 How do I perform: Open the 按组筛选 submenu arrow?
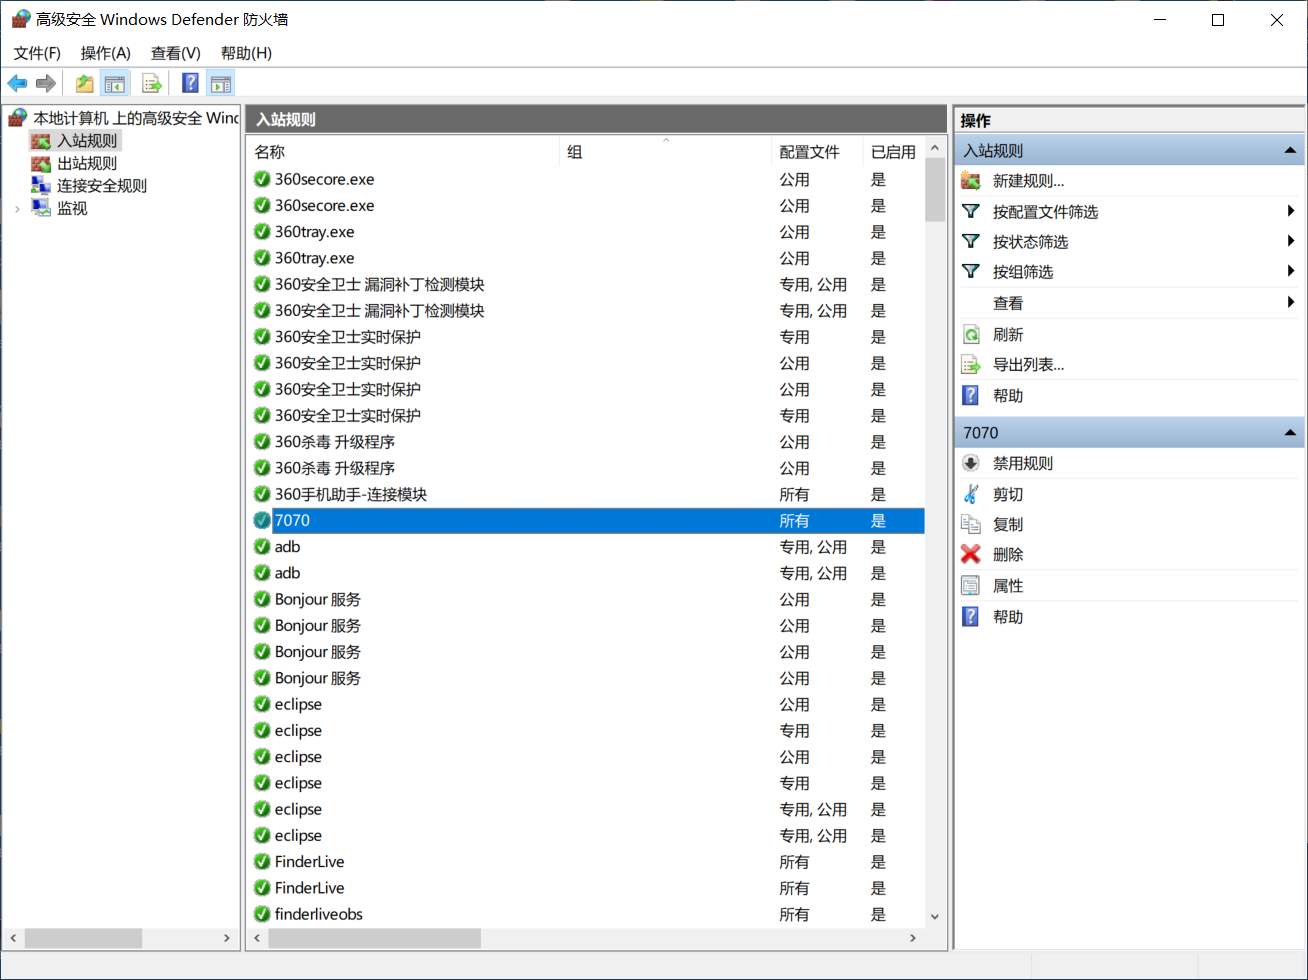coord(1292,271)
